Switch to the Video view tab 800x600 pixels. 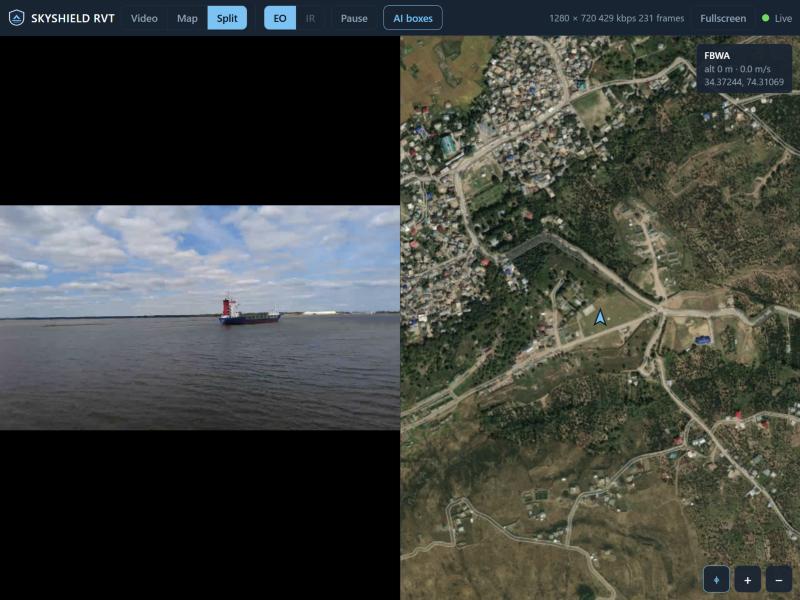pos(144,18)
